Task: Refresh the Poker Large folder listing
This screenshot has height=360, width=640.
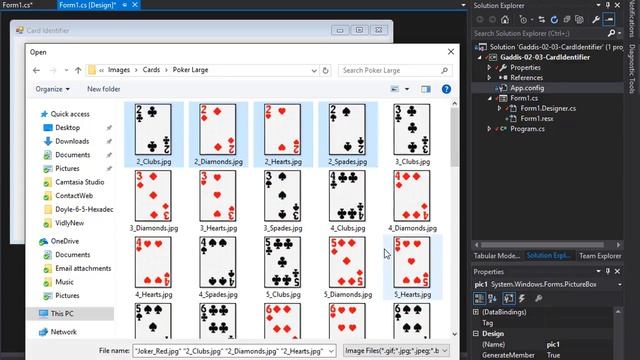Action: point(325,70)
